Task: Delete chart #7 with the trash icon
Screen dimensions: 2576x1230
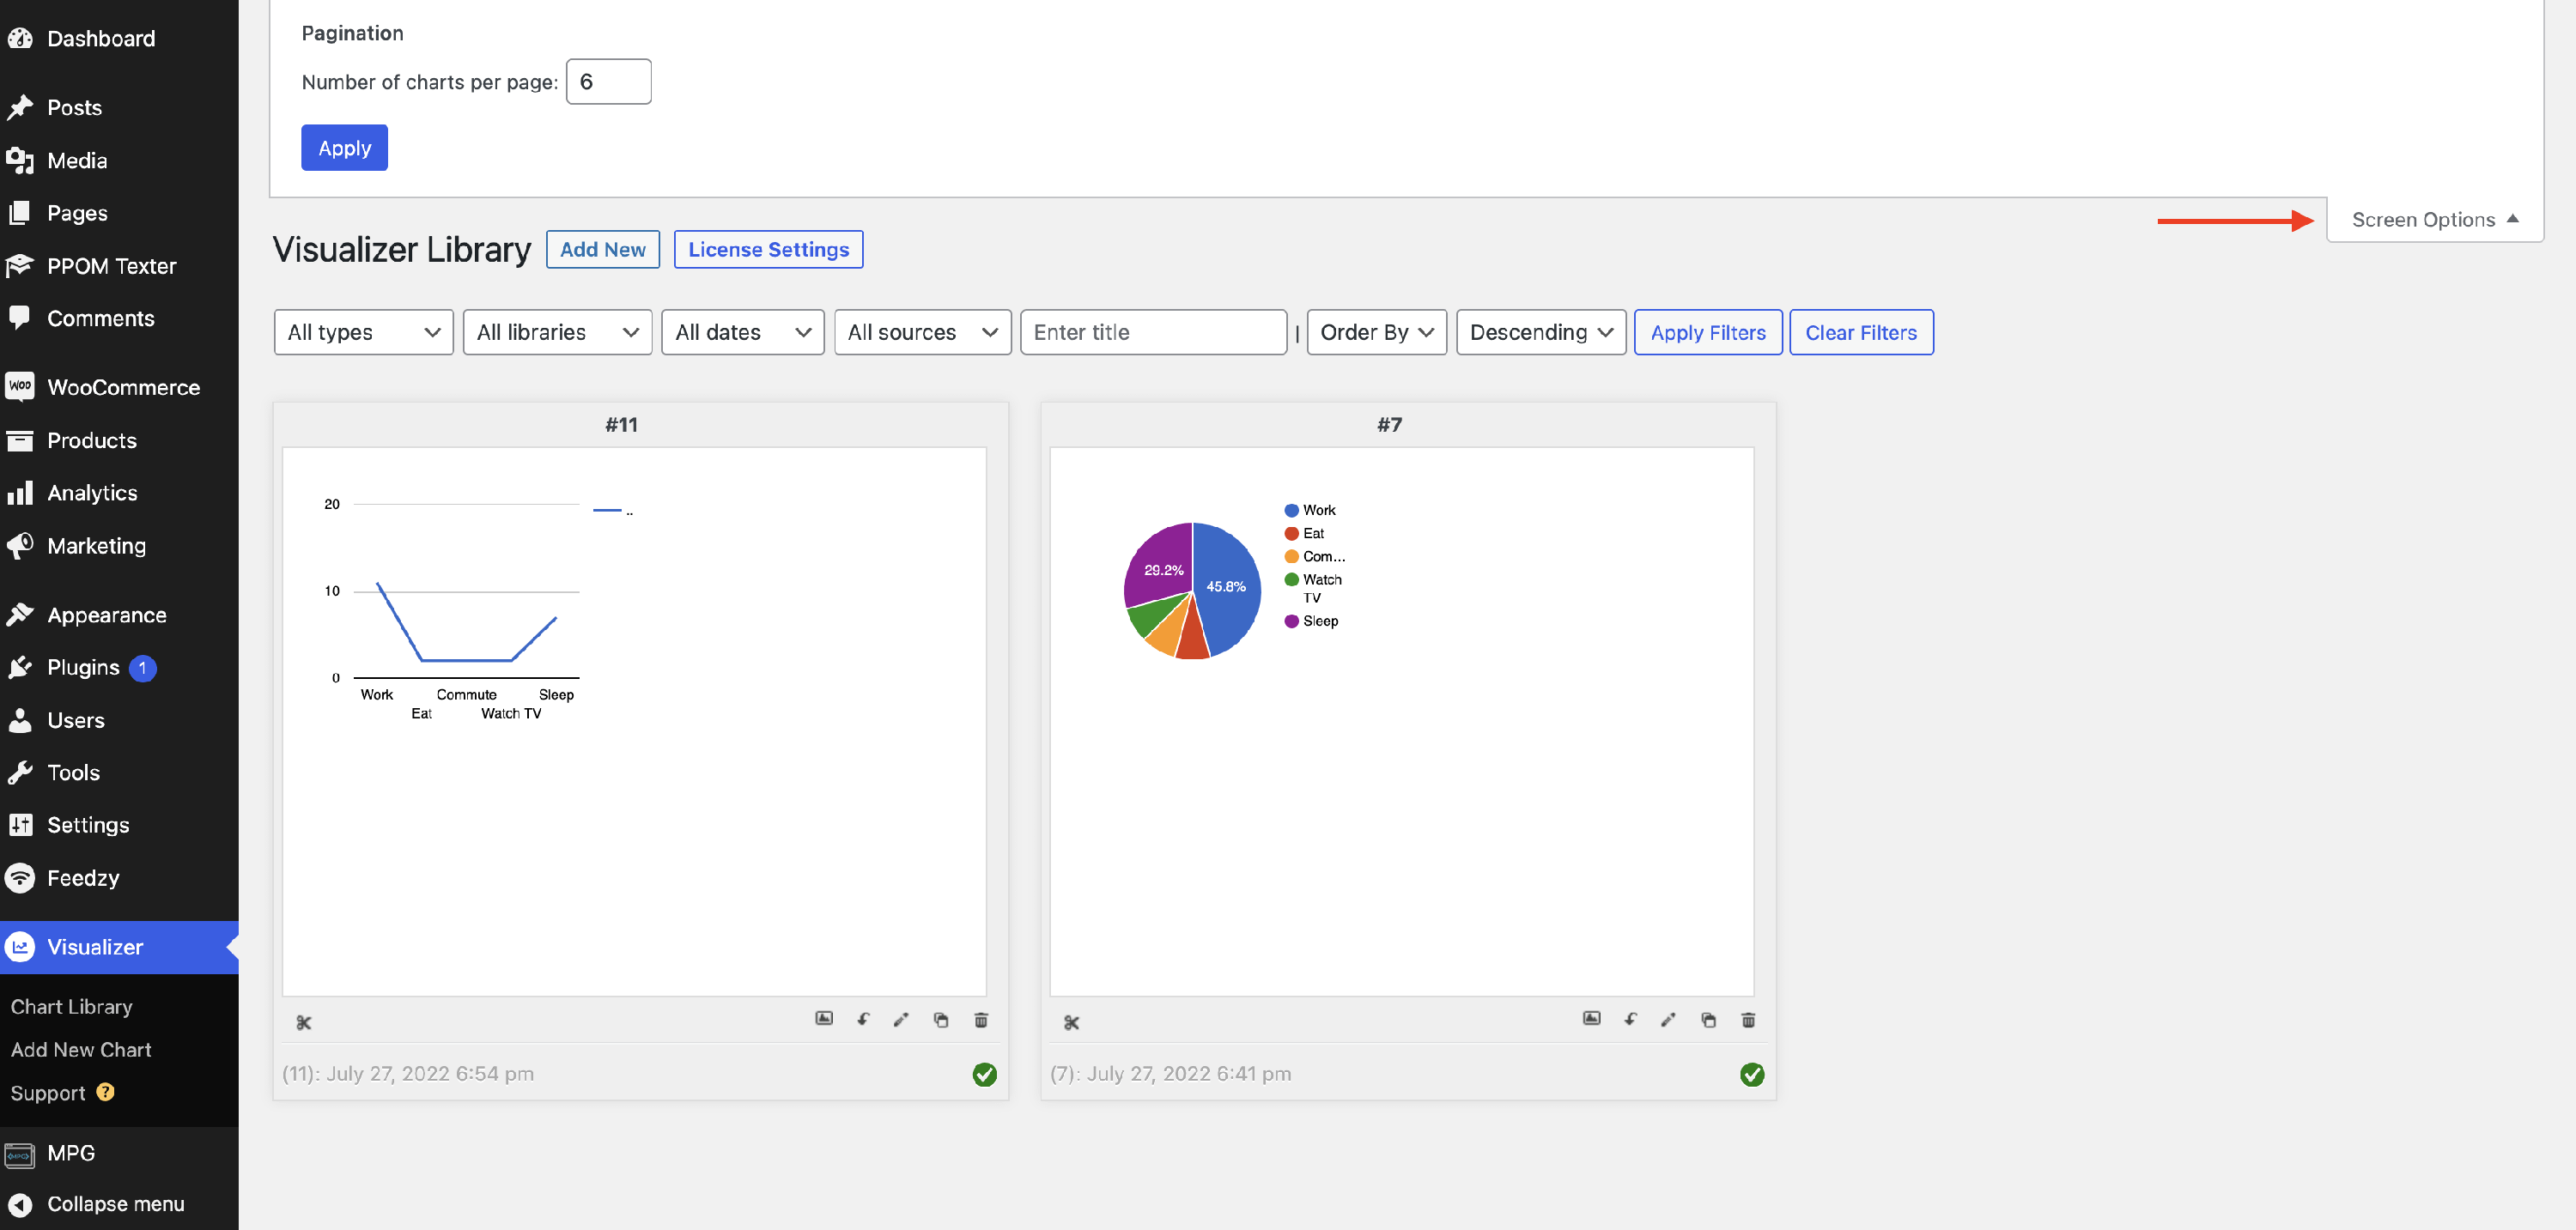Action: [x=1748, y=1020]
